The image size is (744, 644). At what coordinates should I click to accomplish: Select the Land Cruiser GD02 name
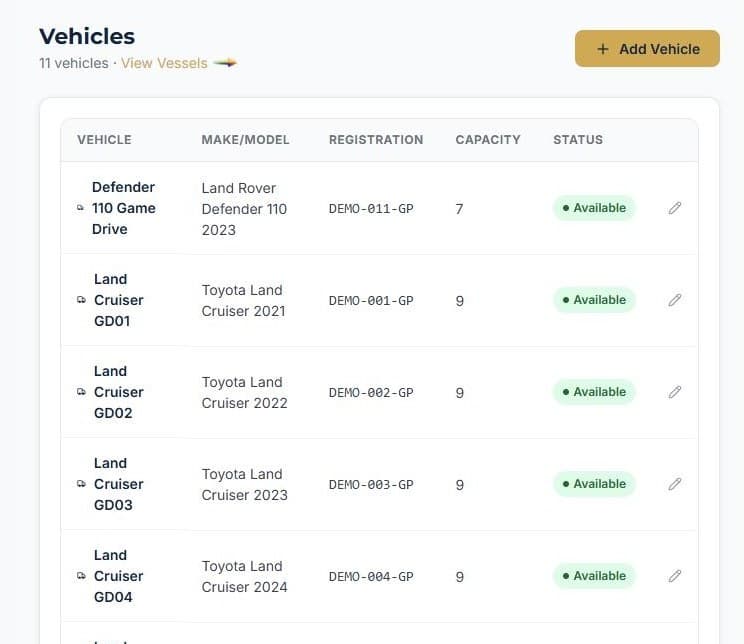point(119,392)
